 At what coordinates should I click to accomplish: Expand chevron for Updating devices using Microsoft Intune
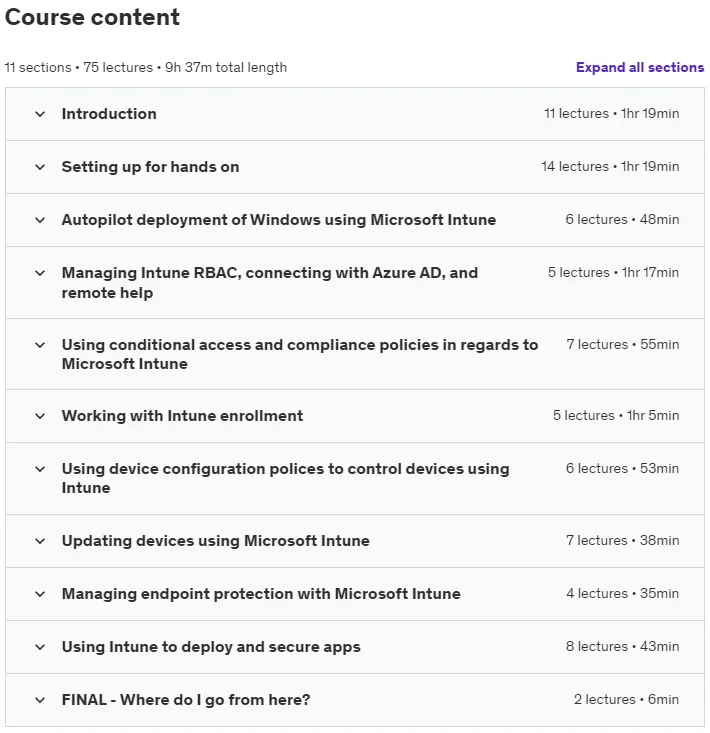[x=40, y=541]
